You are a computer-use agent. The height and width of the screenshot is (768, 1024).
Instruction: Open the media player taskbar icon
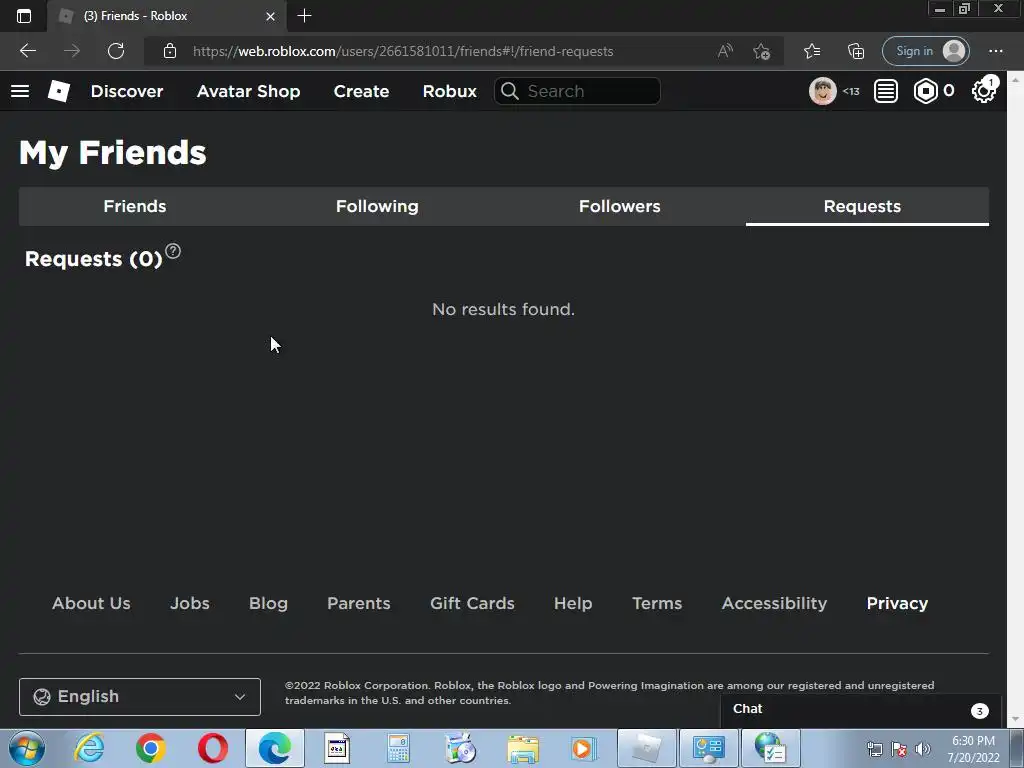coord(583,748)
